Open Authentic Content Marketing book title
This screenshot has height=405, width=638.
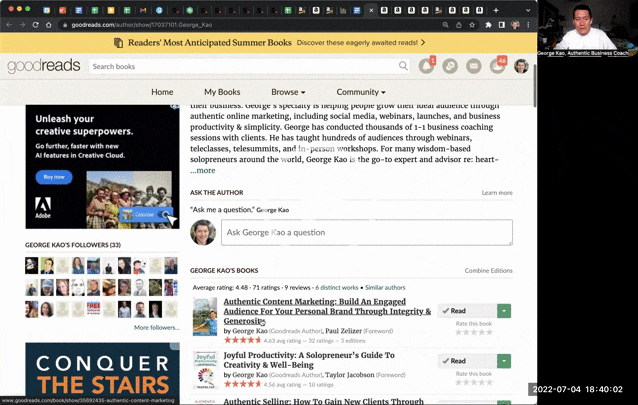(x=327, y=311)
